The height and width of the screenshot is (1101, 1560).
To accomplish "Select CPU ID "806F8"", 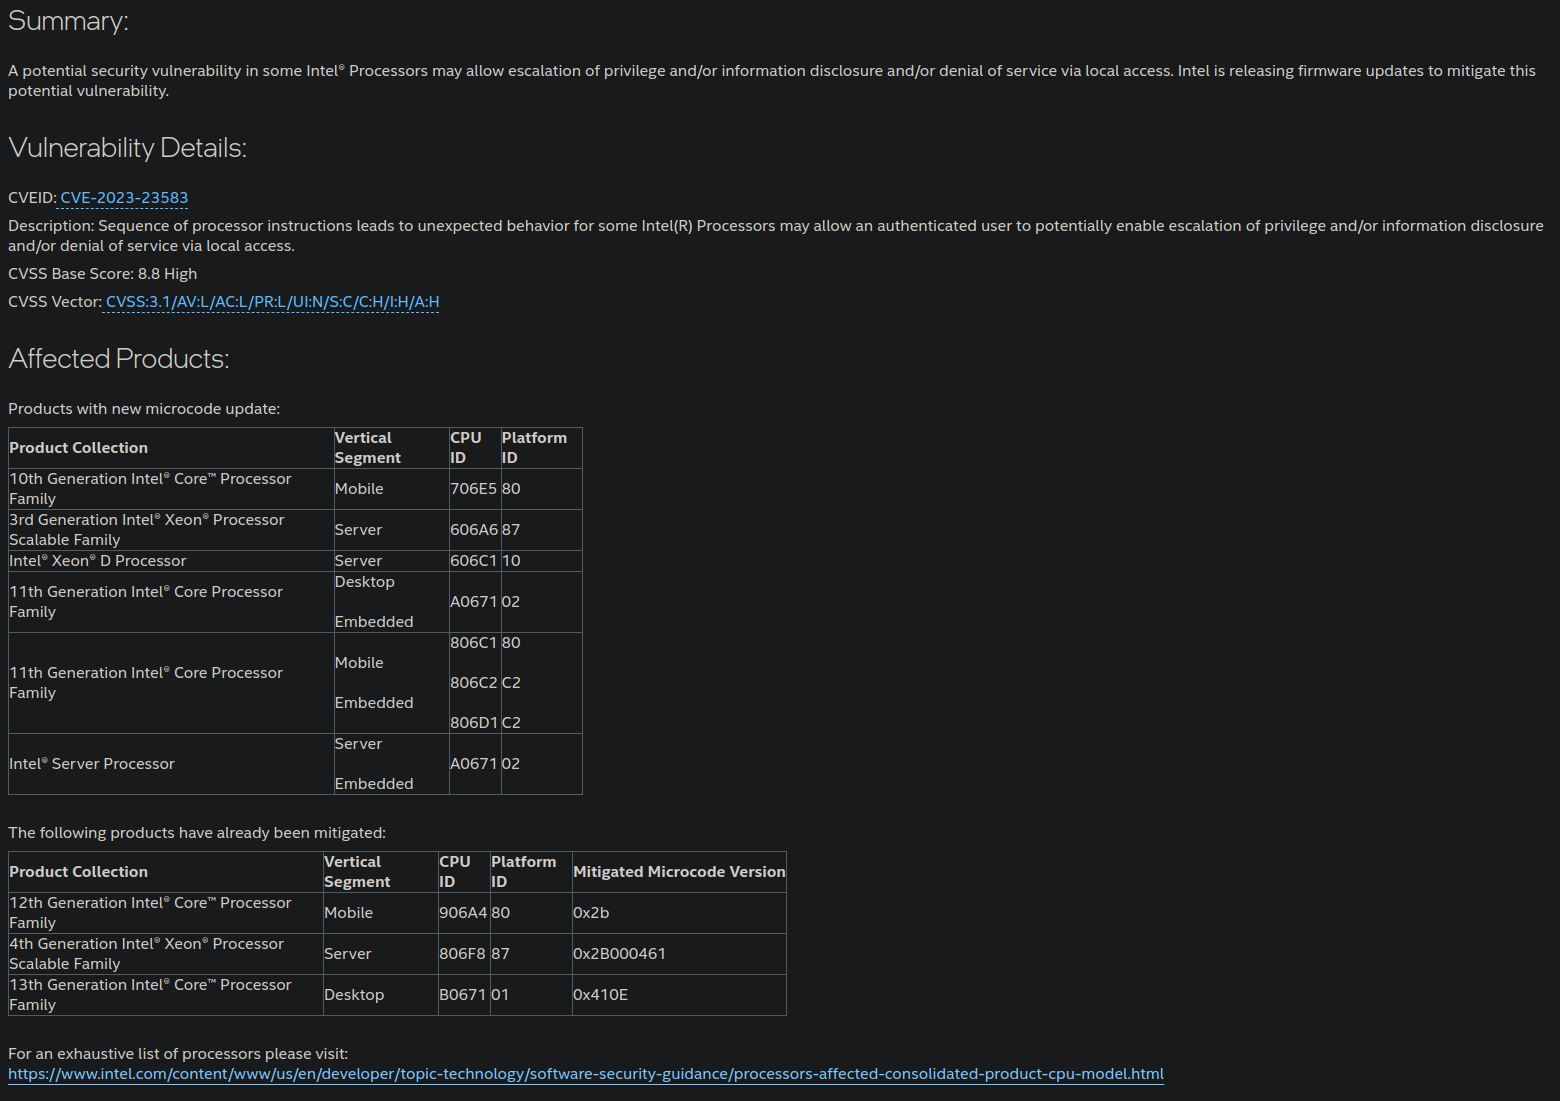I will (x=463, y=954).
